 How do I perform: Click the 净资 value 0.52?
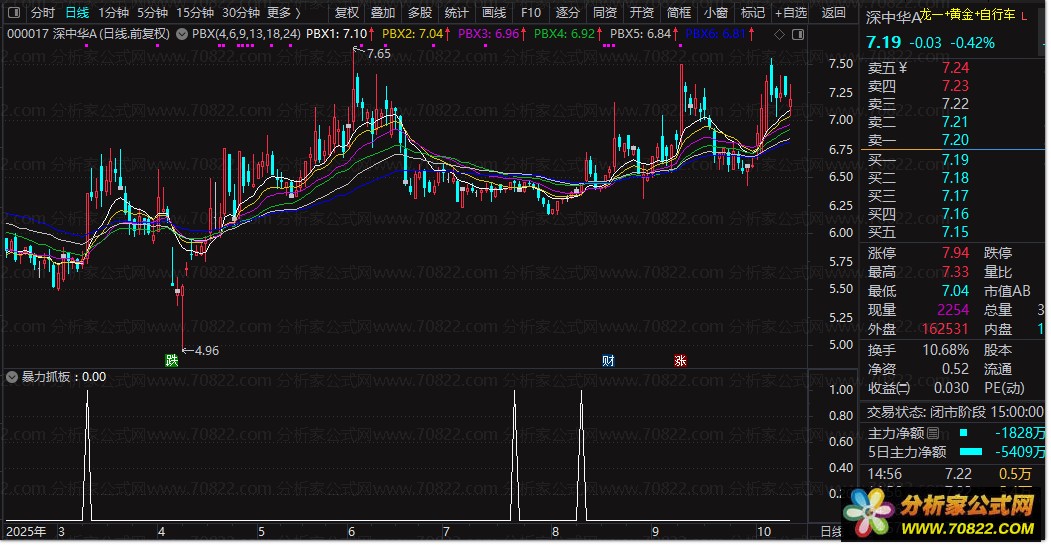[955, 369]
